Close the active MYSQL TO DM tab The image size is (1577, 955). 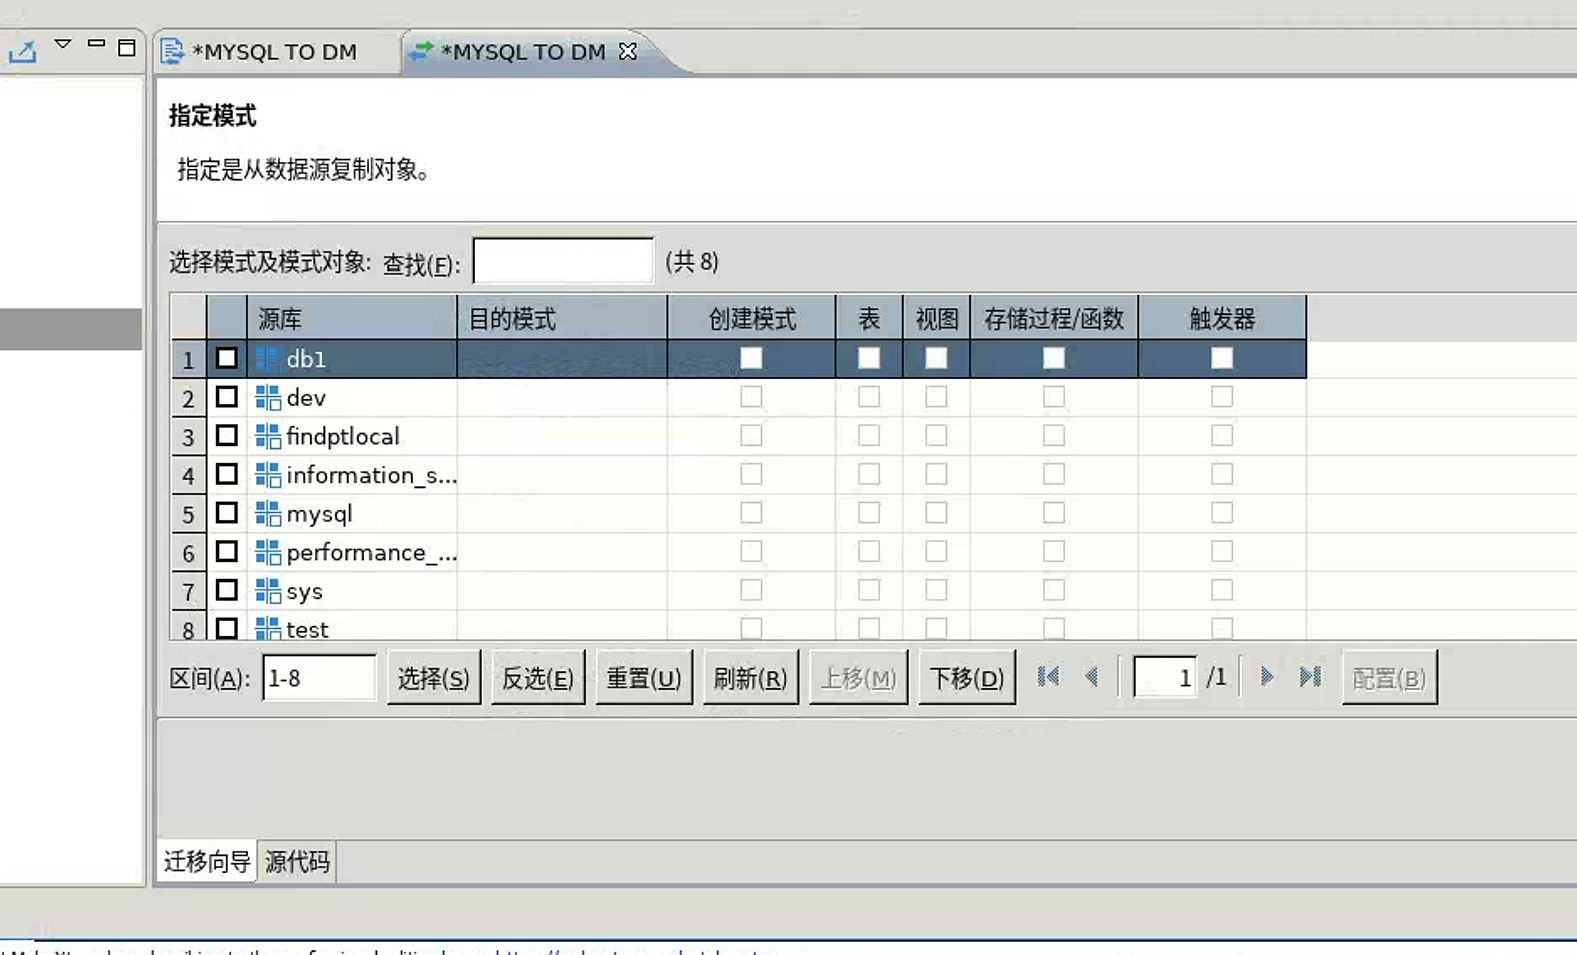click(628, 51)
